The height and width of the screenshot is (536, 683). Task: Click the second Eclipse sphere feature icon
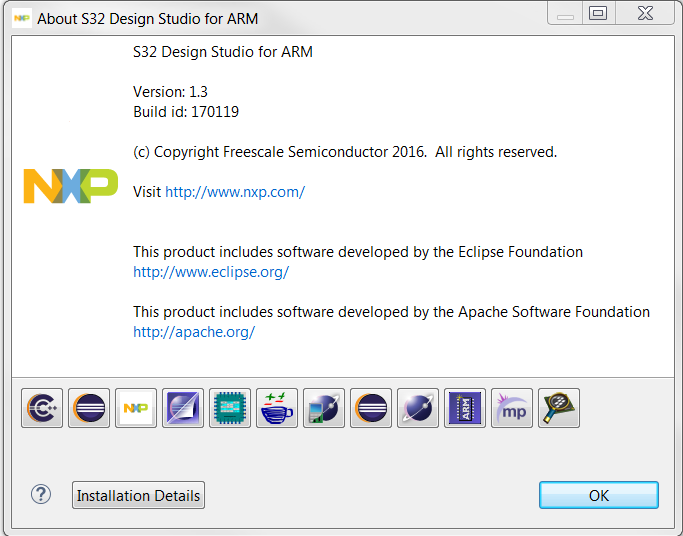coord(371,408)
